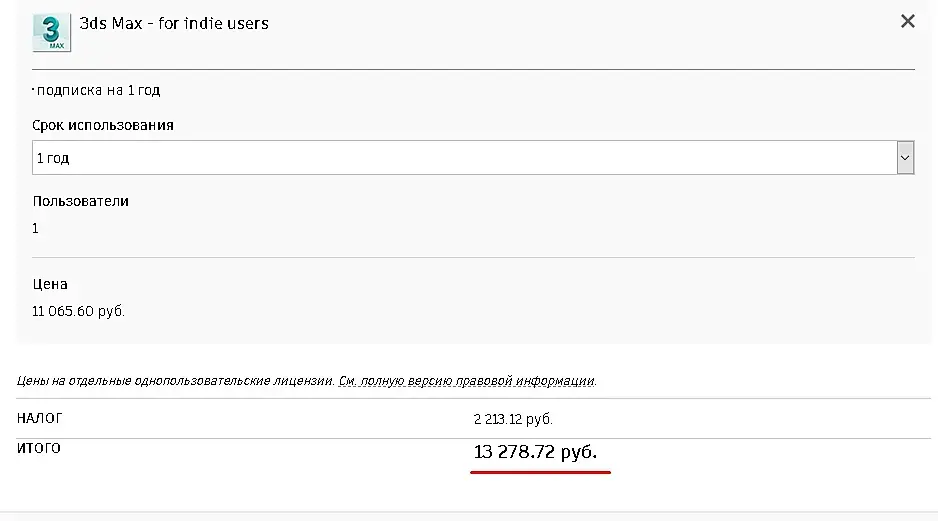
Task: Click the total 13 278.72 руб.
Action: coord(535,453)
